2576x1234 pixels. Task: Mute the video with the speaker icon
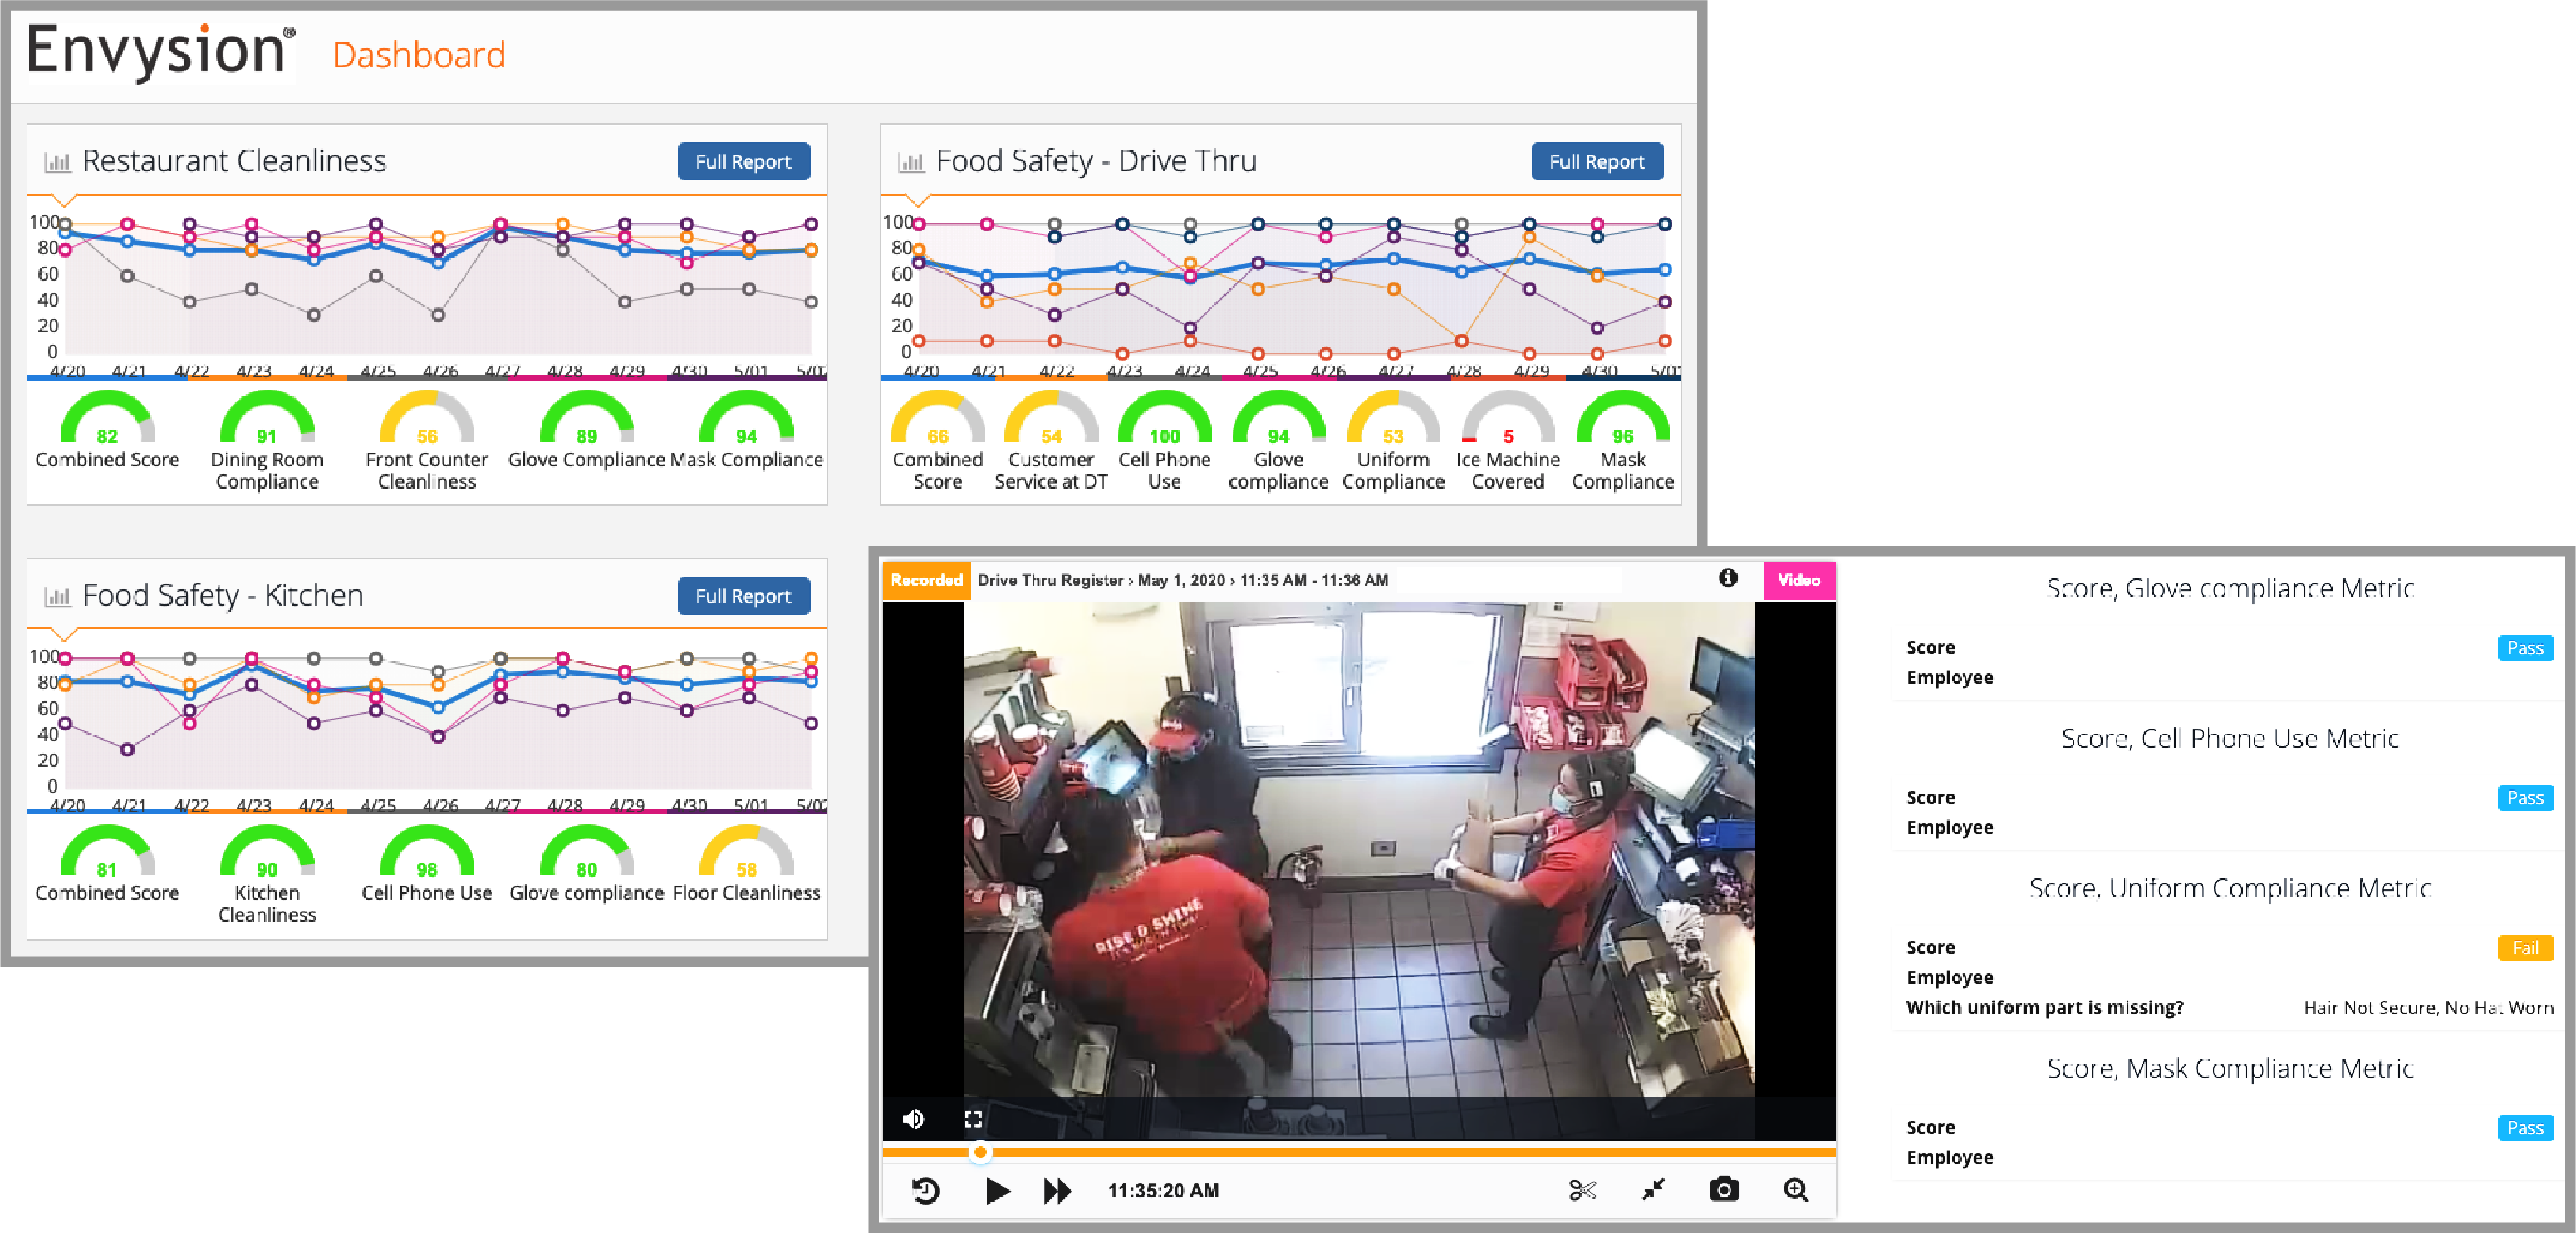(913, 1119)
